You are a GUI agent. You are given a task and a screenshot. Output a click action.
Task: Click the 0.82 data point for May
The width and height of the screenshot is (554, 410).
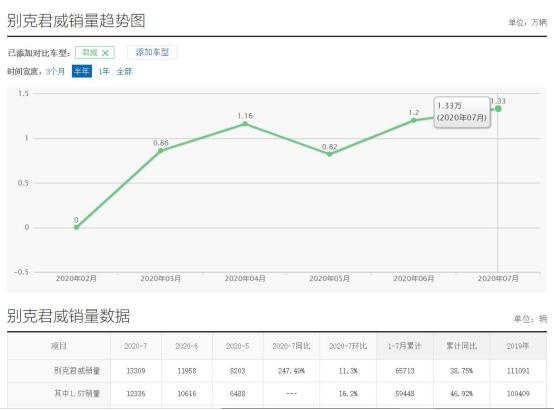329,154
